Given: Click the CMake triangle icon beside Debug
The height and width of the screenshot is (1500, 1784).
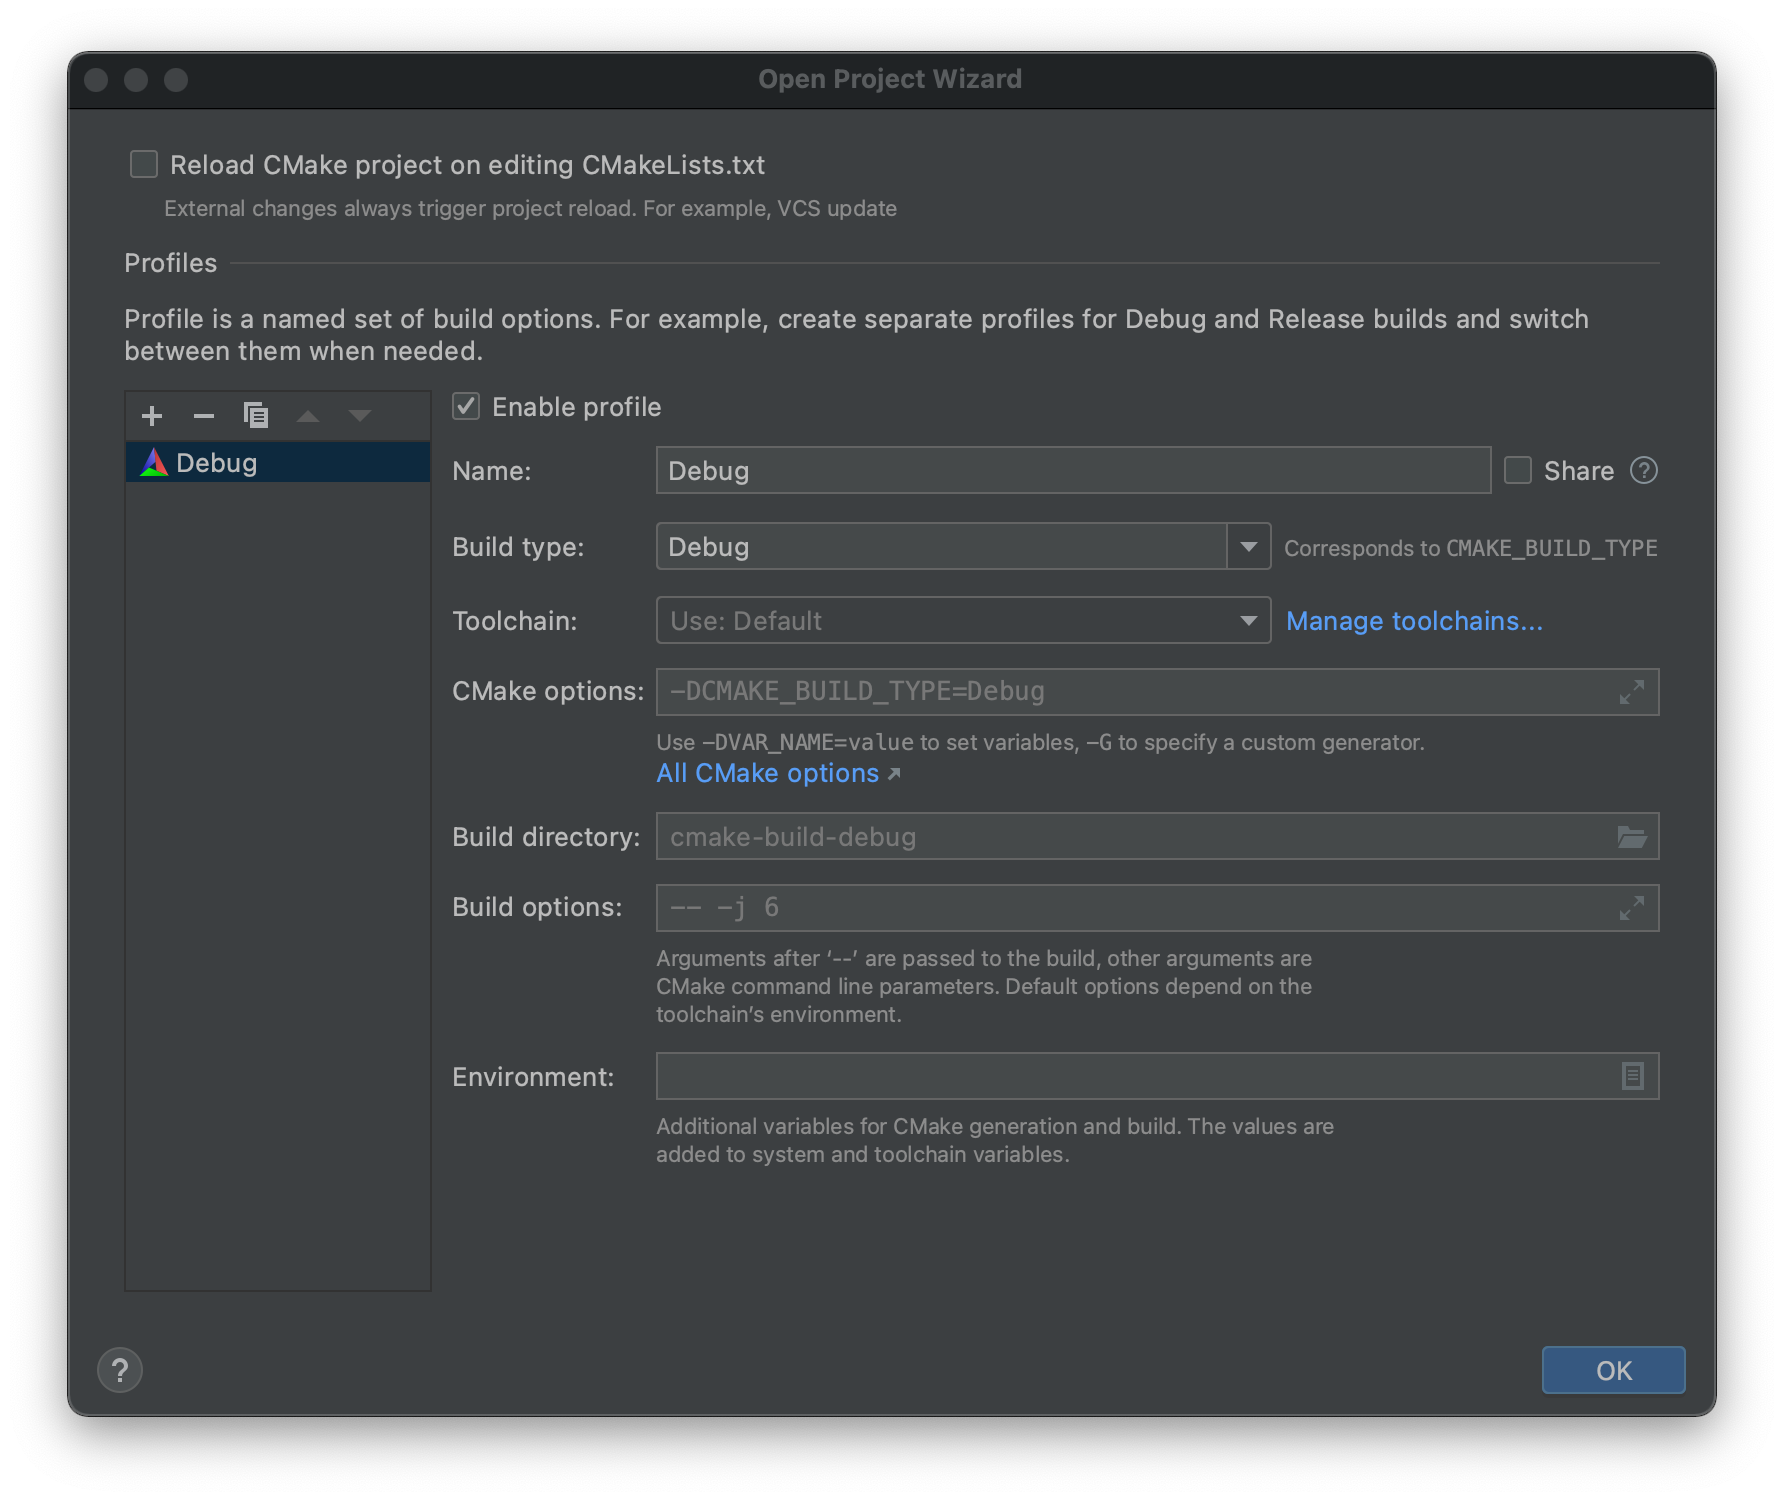Looking at the screenshot, I should tap(154, 462).
